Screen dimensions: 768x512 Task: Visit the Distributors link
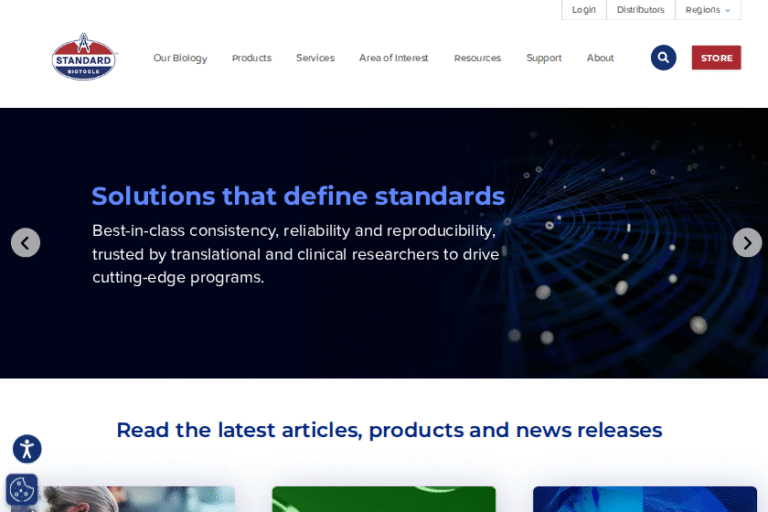(640, 10)
